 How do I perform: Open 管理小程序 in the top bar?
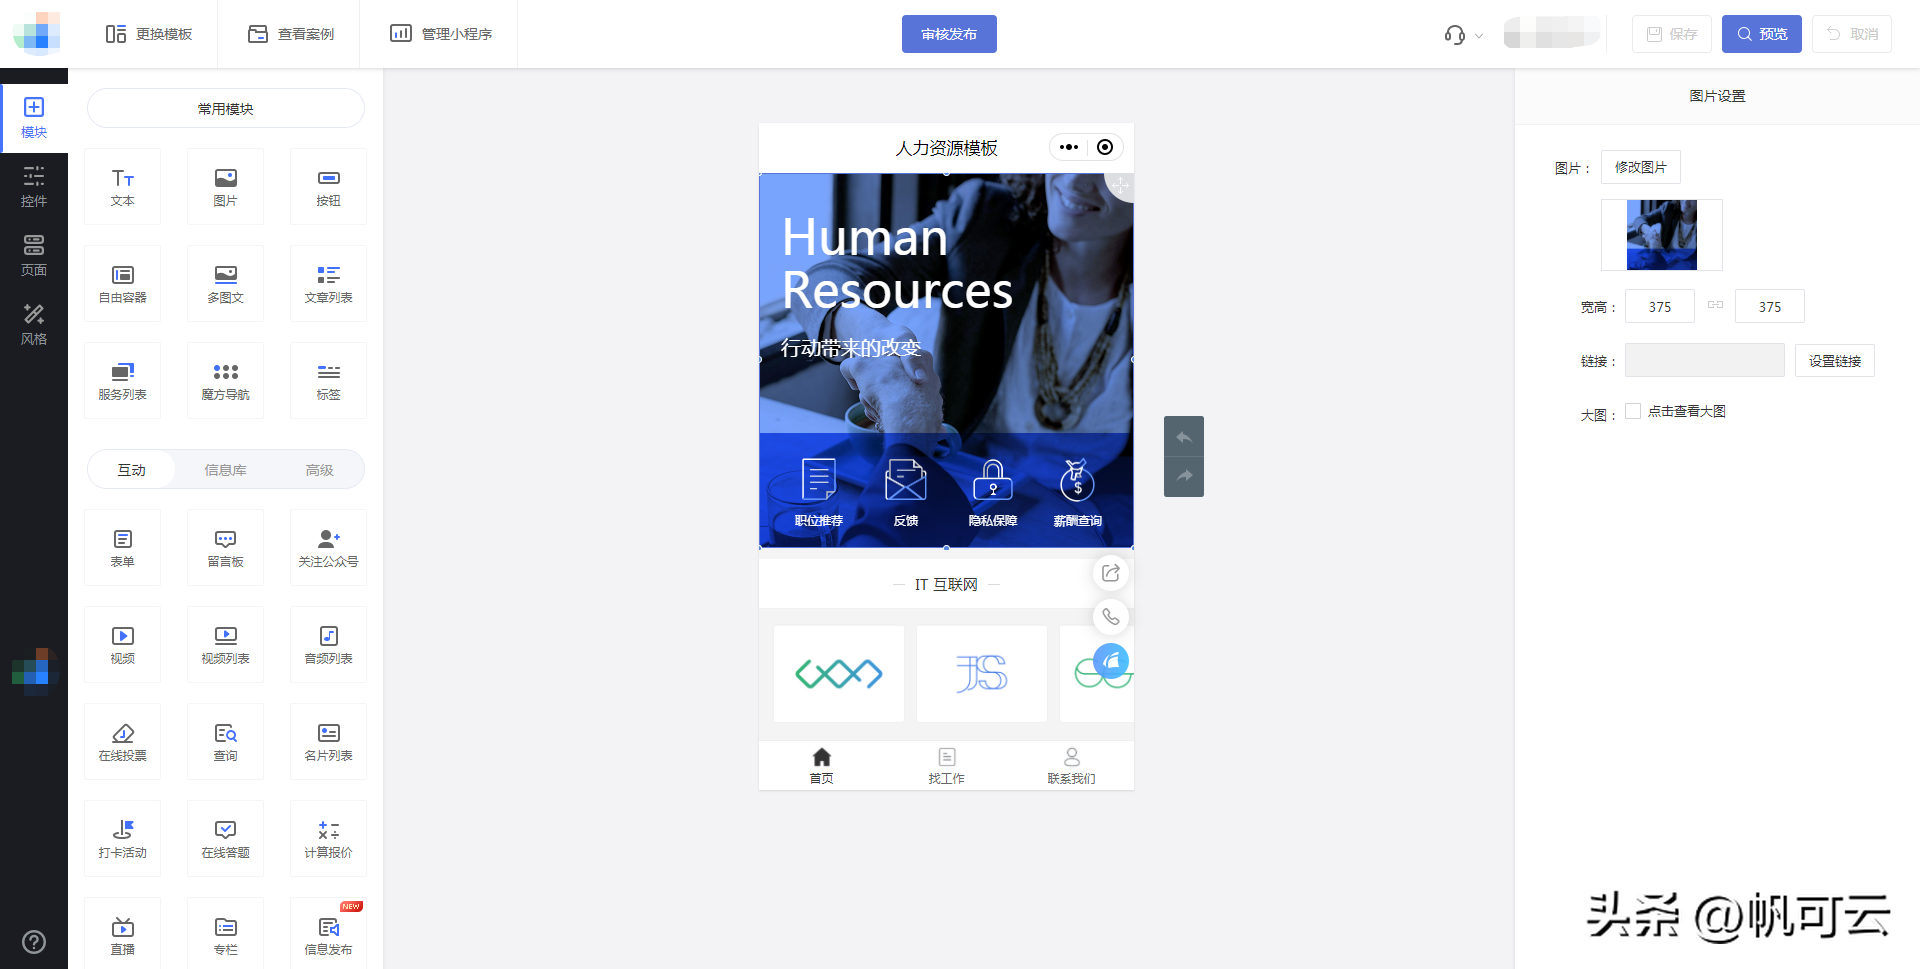441,34
